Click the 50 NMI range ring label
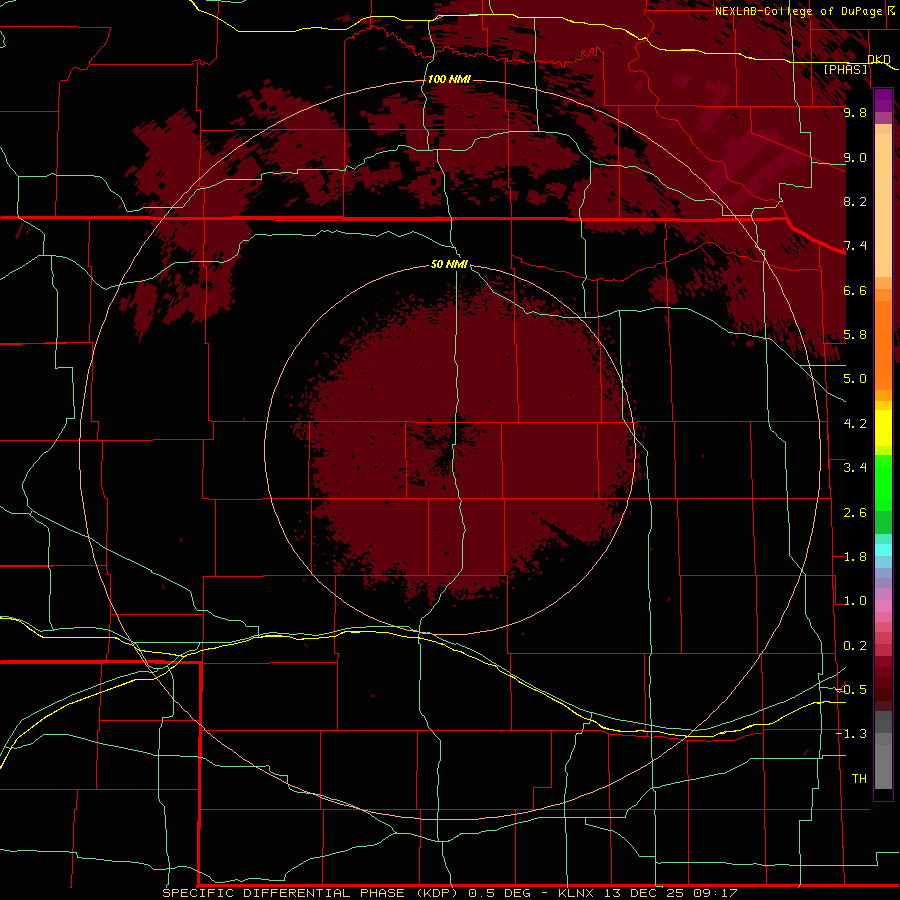The width and height of the screenshot is (900, 900). coord(449,264)
